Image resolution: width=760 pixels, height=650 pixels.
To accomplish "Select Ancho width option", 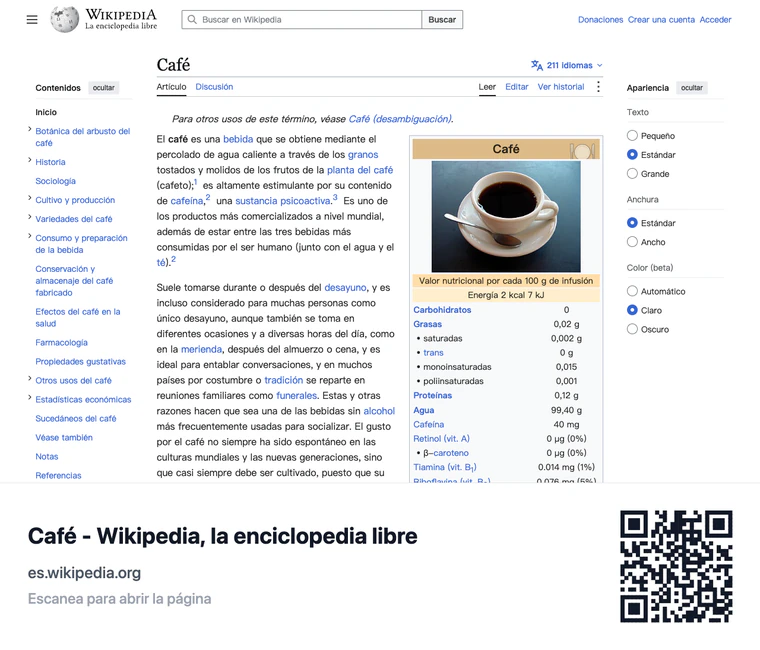I will coord(632,241).
